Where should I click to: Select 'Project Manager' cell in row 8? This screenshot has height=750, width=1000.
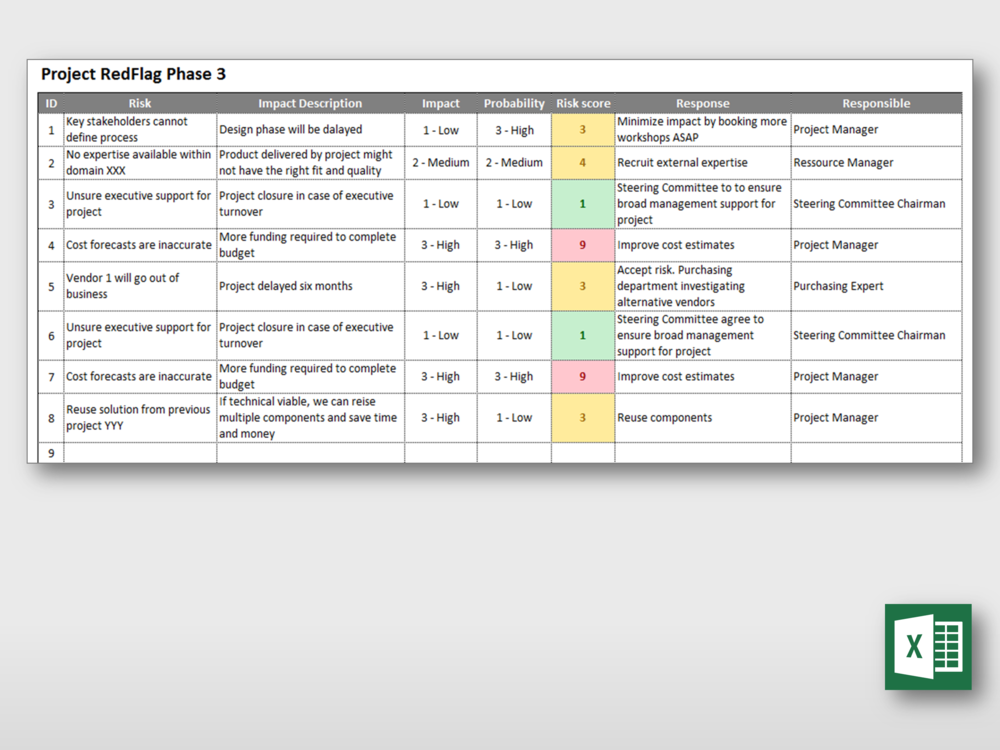tap(876, 418)
